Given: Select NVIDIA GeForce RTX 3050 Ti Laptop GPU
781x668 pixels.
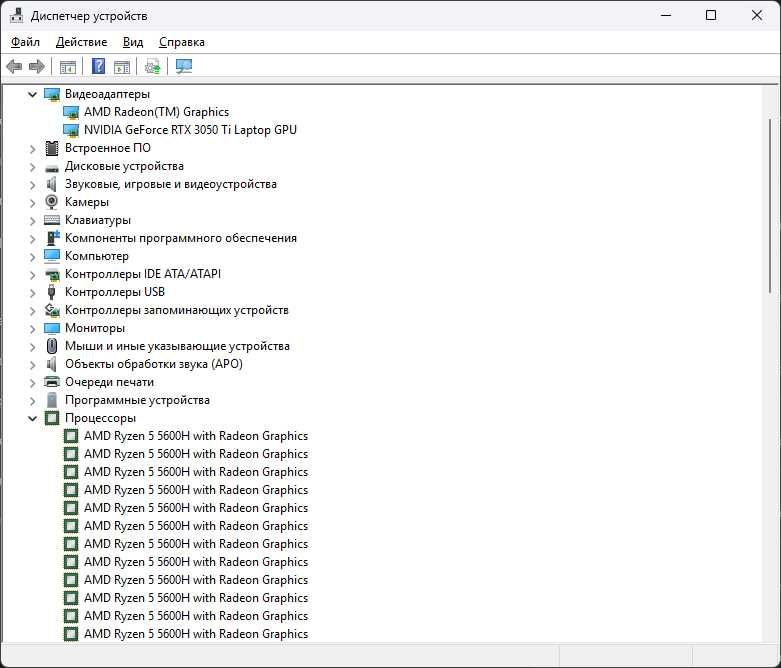Looking at the screenshot, I should 190,130.
